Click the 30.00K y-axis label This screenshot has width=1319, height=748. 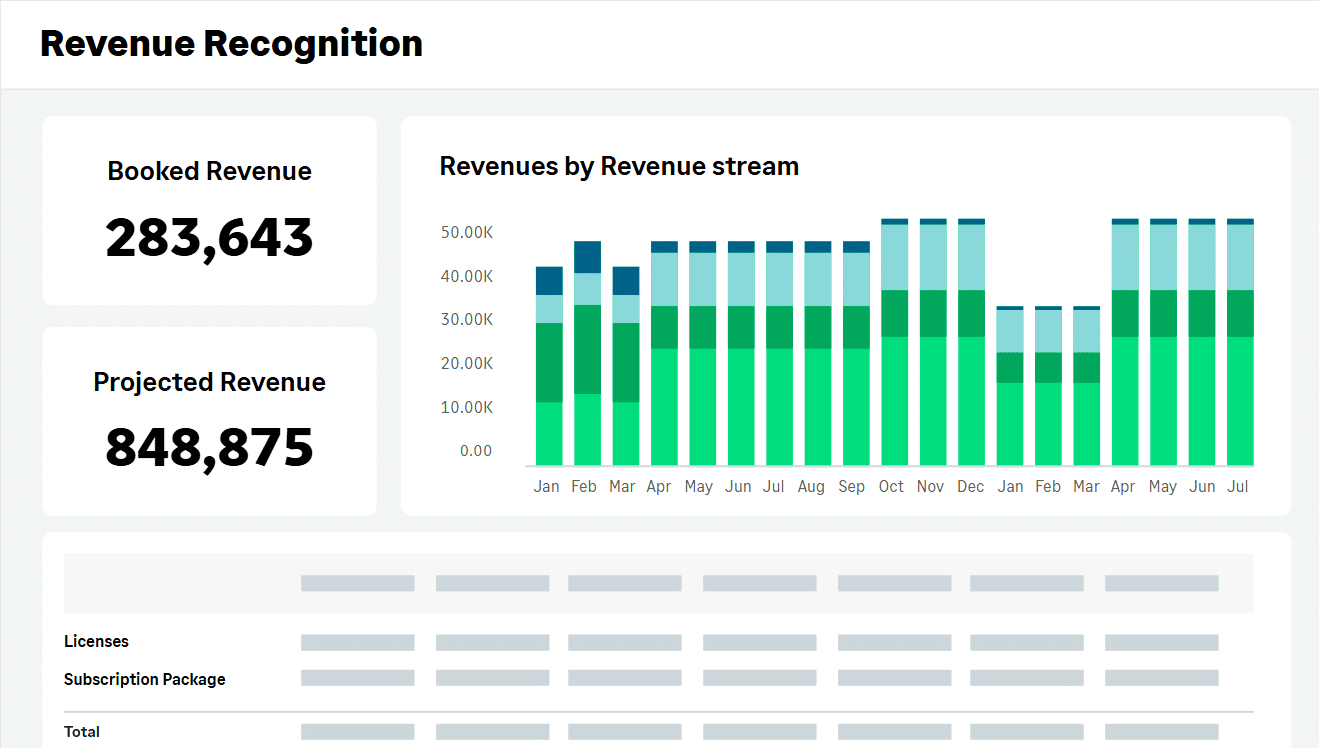pyautogui.click(x=467, y=319)
